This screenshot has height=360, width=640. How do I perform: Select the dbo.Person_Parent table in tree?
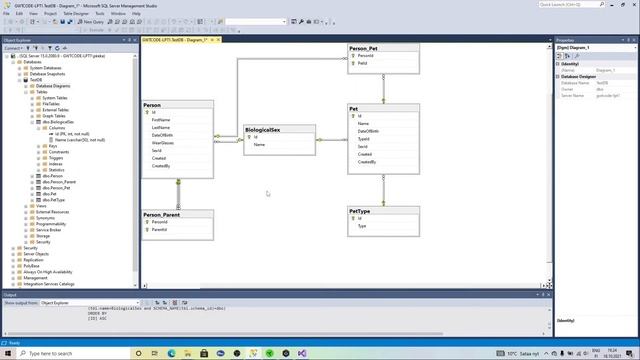[x=59, y=182]
